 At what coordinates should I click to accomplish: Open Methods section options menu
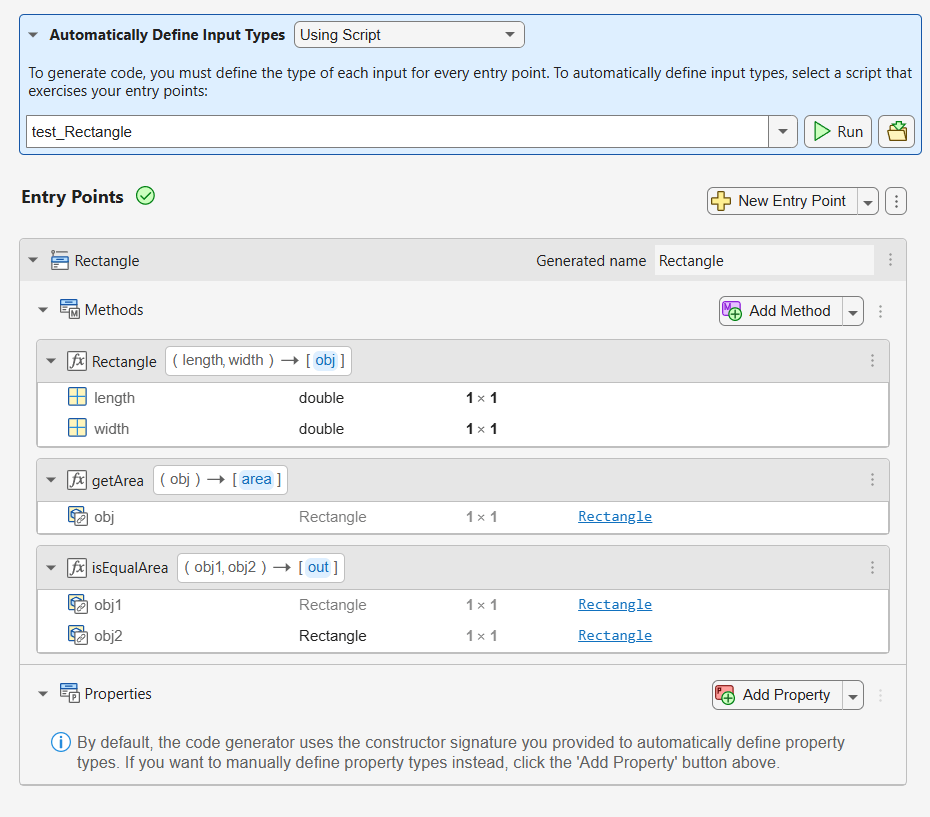pyautogui.click(x=880, y=311)
